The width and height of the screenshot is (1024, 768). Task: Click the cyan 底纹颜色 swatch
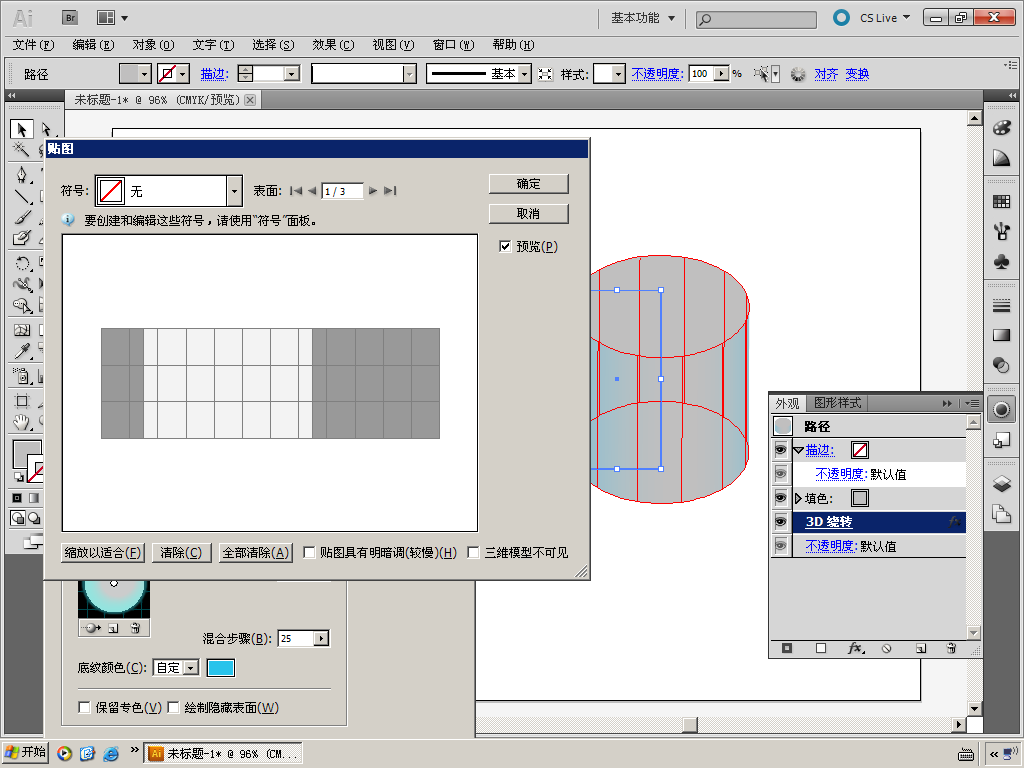(x=221, y=667)
